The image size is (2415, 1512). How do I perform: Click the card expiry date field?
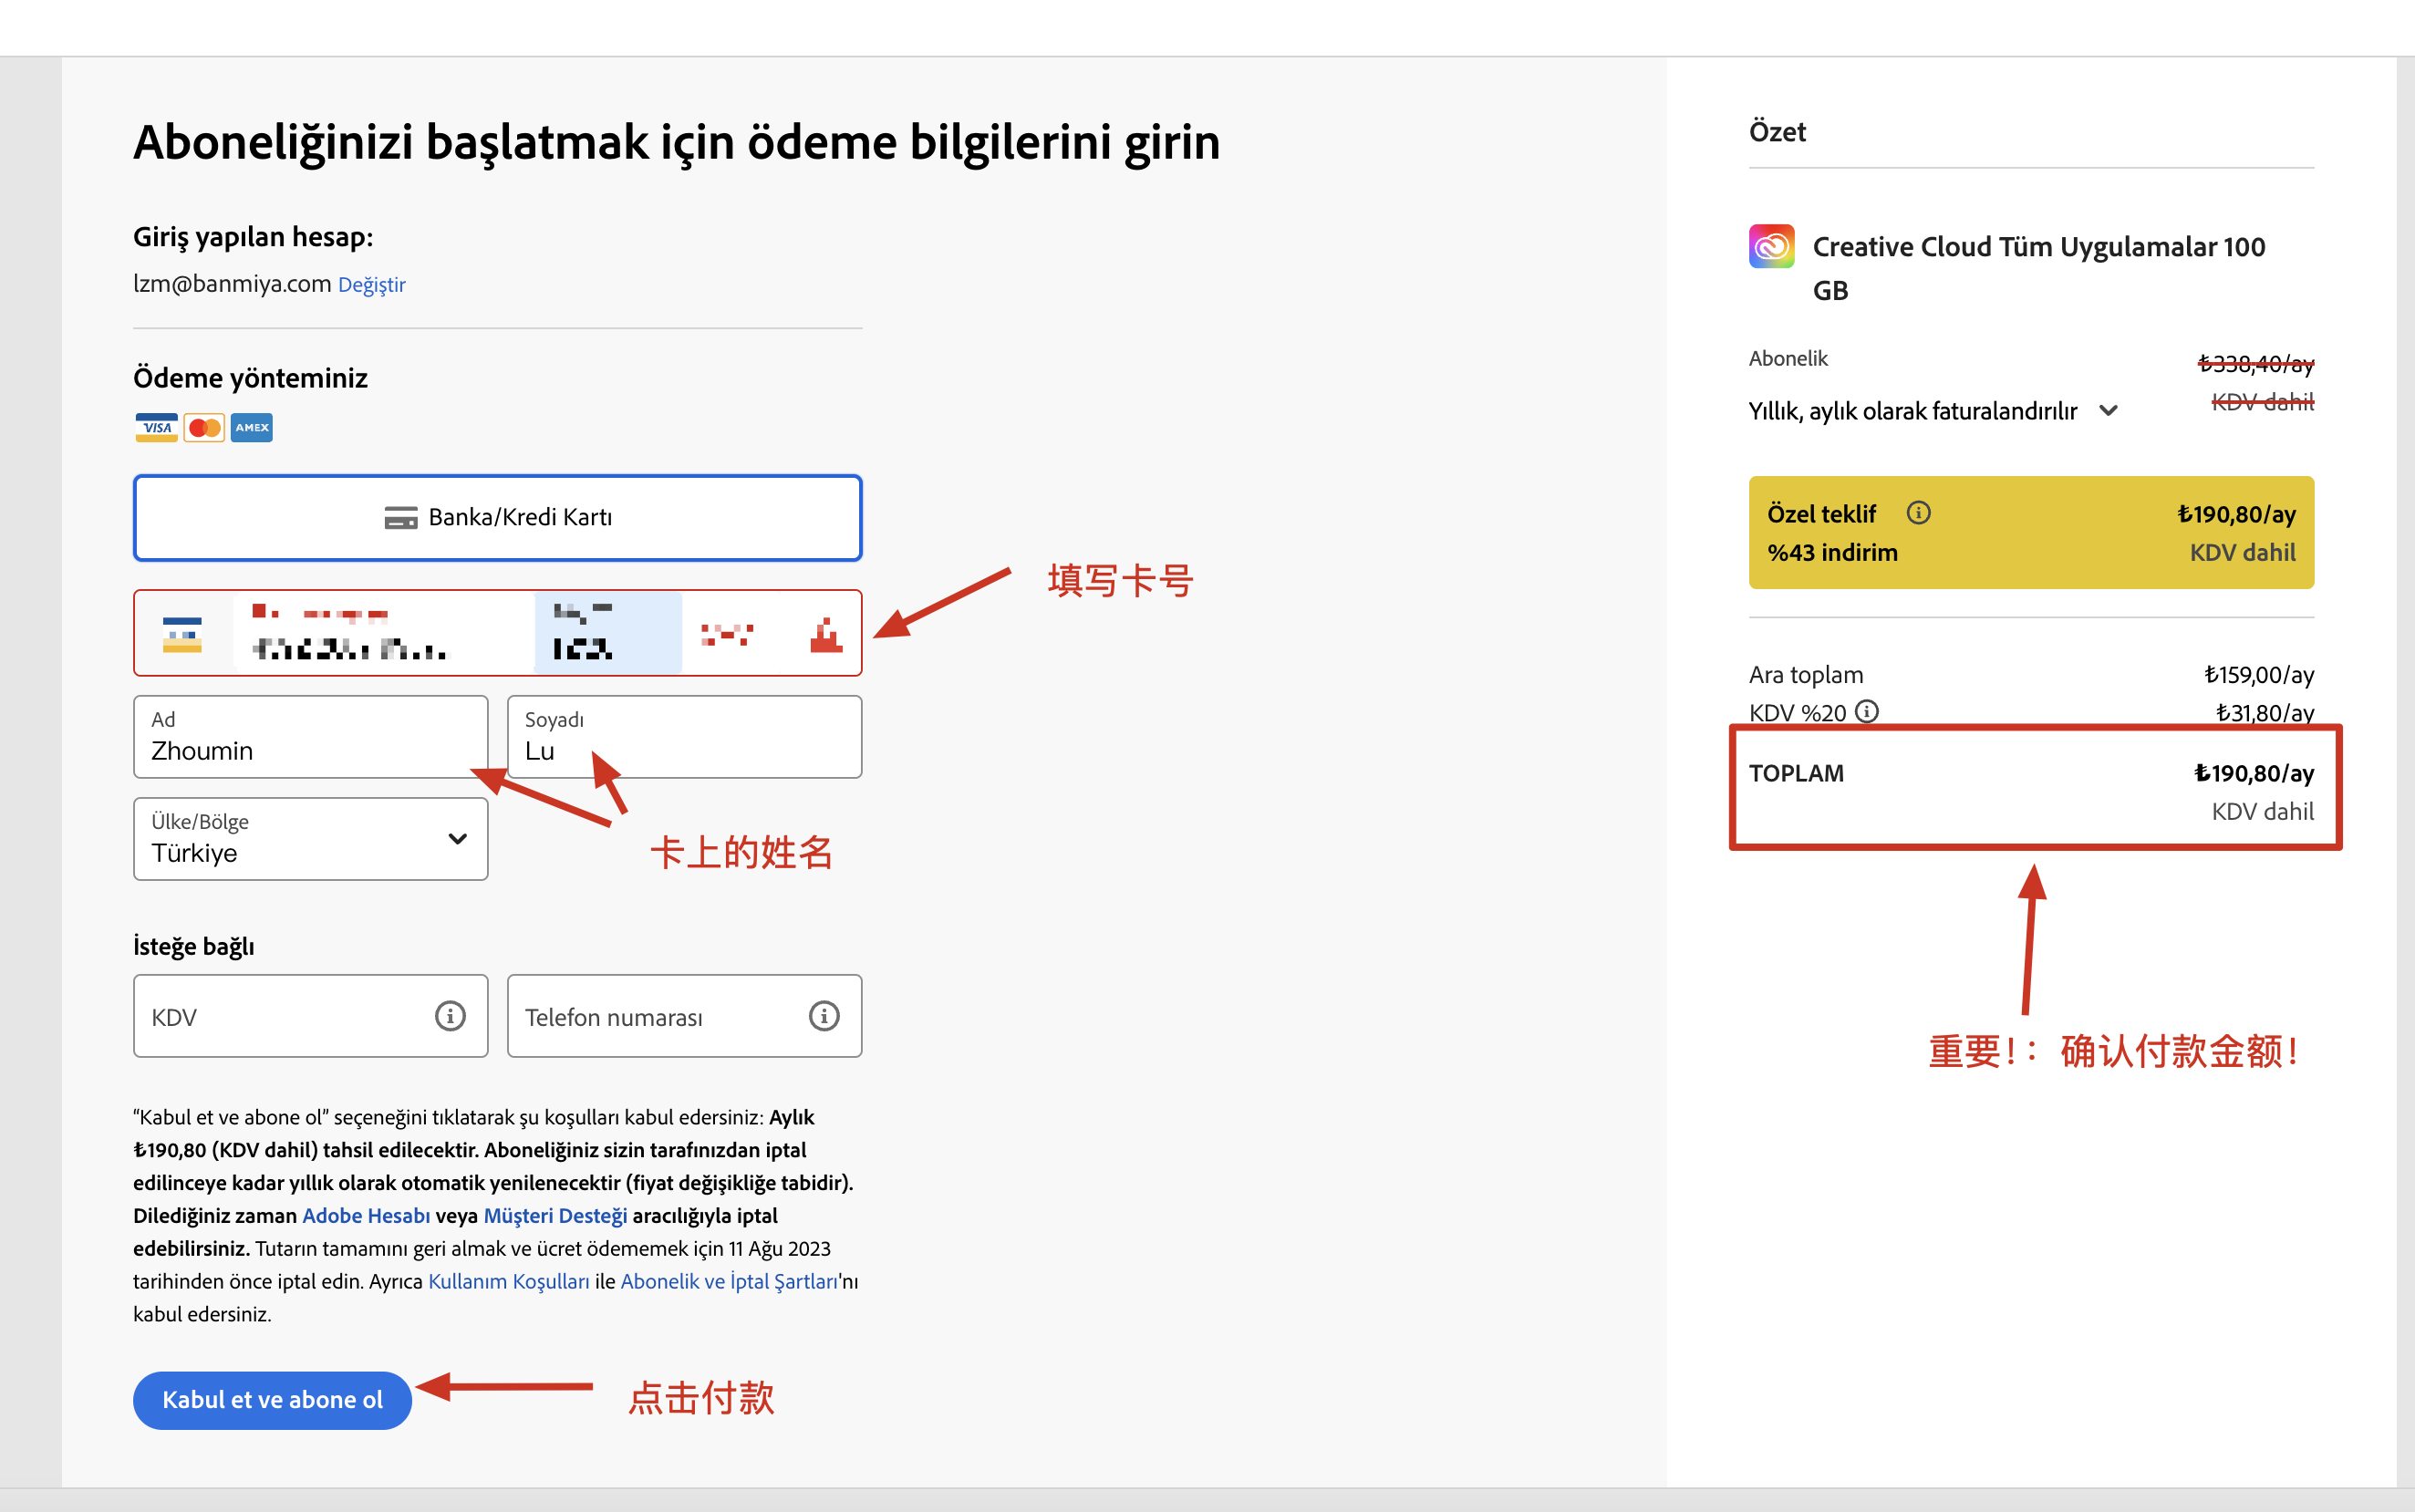[608, 633]
